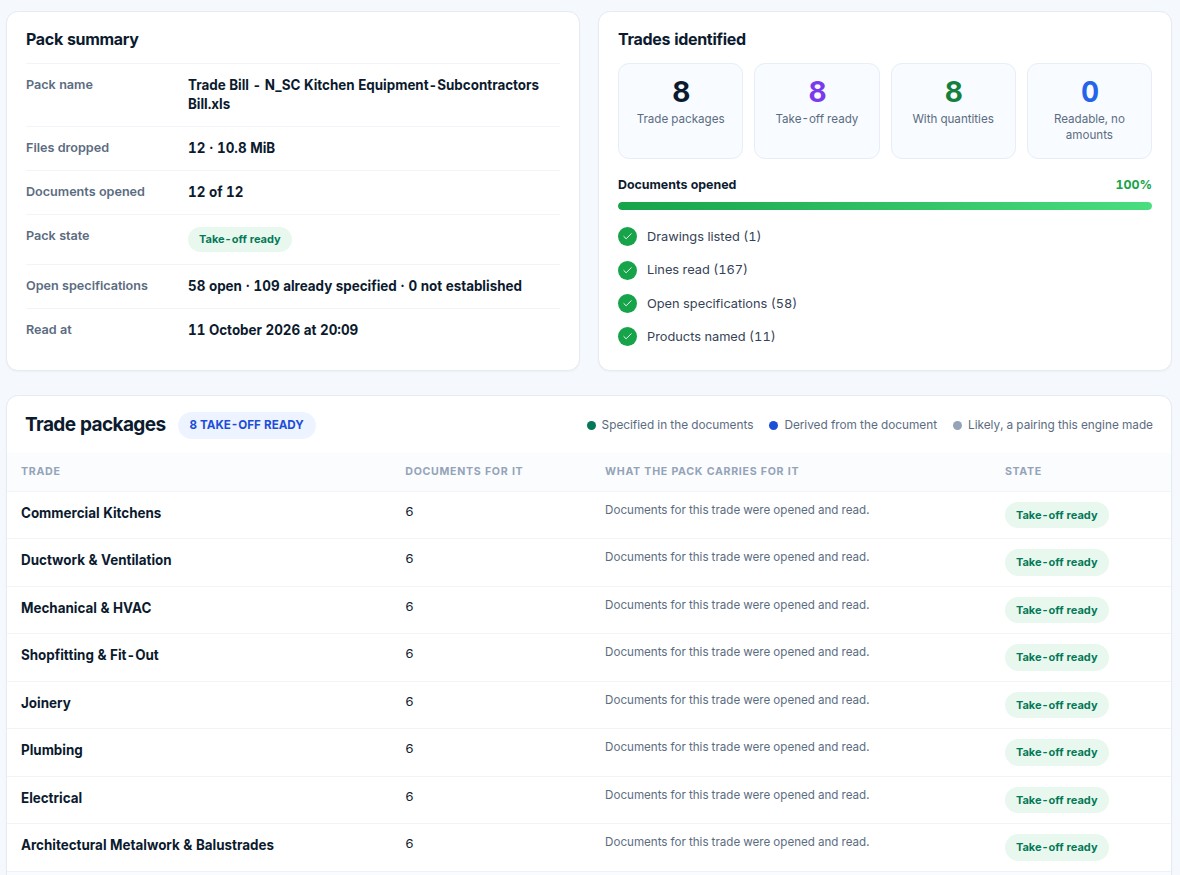Image resolution: width=1180 pixels, height=875 pixels.
Task: Click Take-off ready badge for Plumbing
Action: point(1057,752)
